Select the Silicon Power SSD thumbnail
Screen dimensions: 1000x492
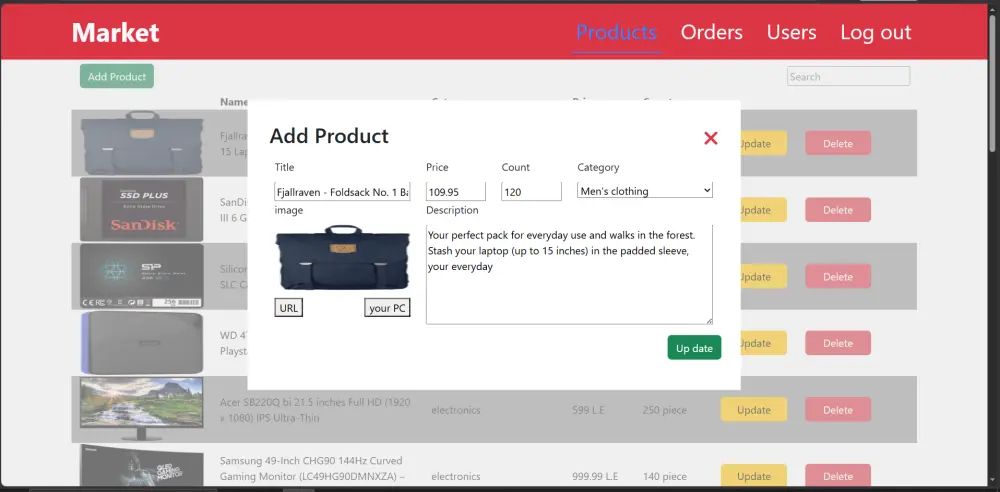[x=142, y=276]
